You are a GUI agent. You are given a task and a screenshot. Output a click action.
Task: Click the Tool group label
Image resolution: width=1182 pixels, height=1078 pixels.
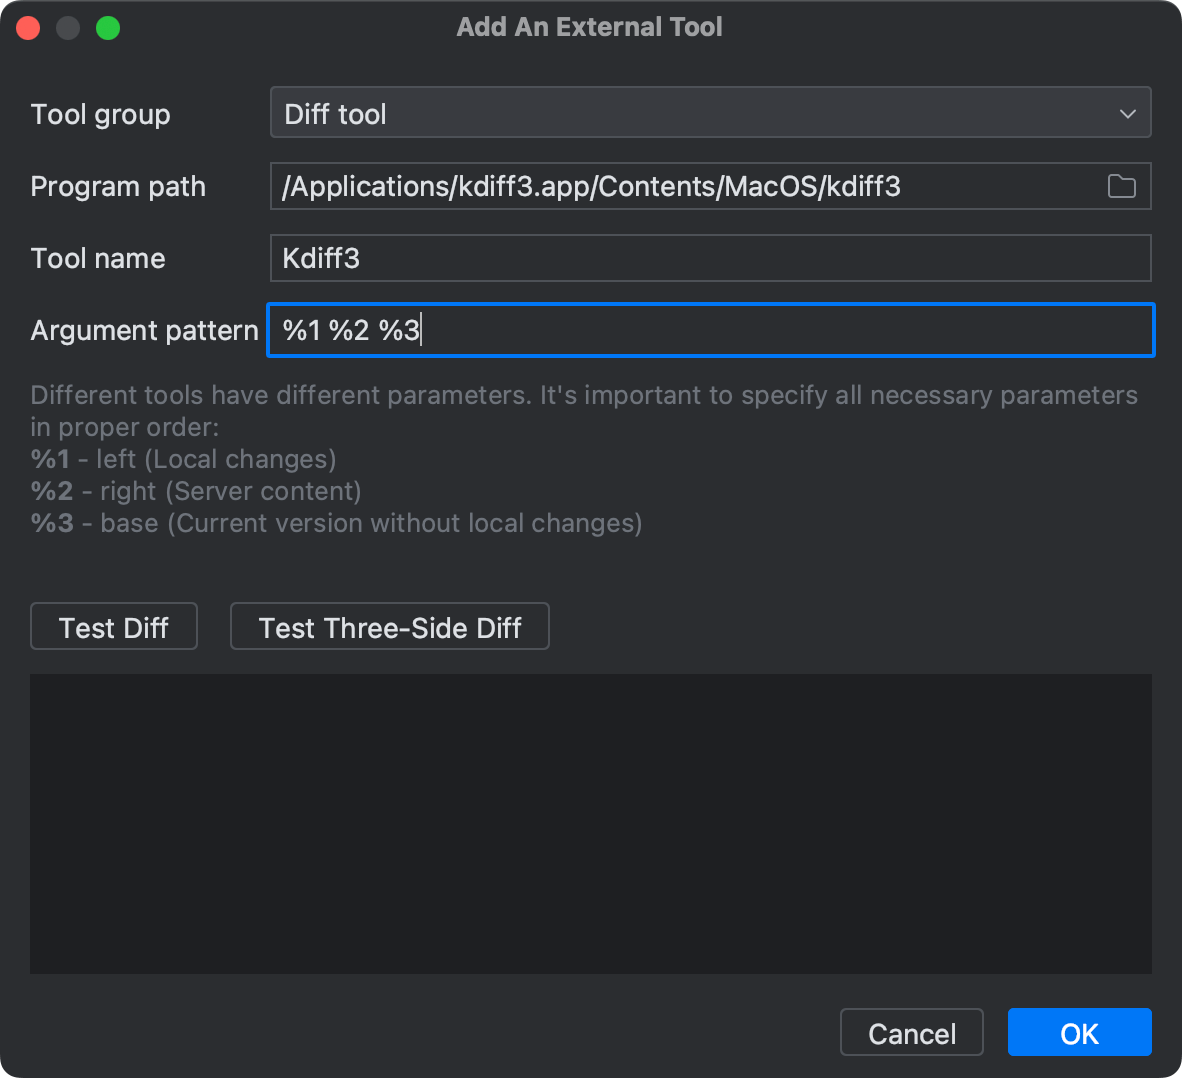(x=100, y=114)
